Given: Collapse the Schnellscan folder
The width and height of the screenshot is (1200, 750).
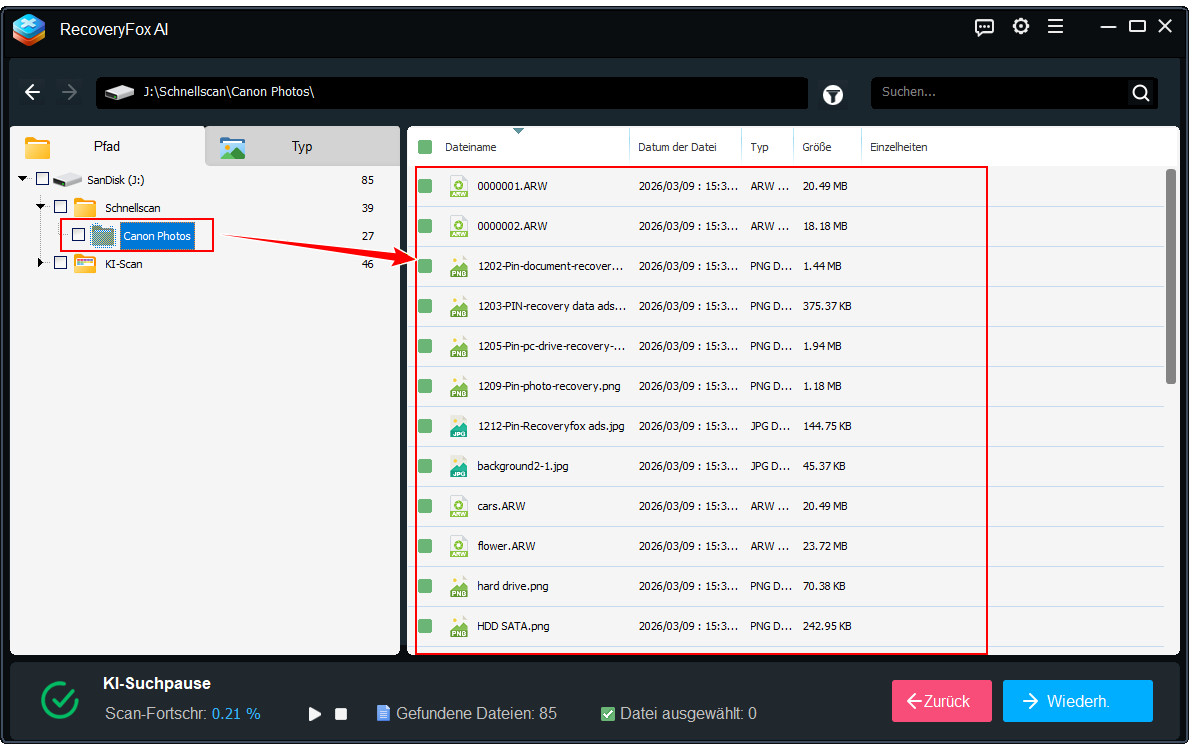Looking at the screenshot, I should point(41,207).
